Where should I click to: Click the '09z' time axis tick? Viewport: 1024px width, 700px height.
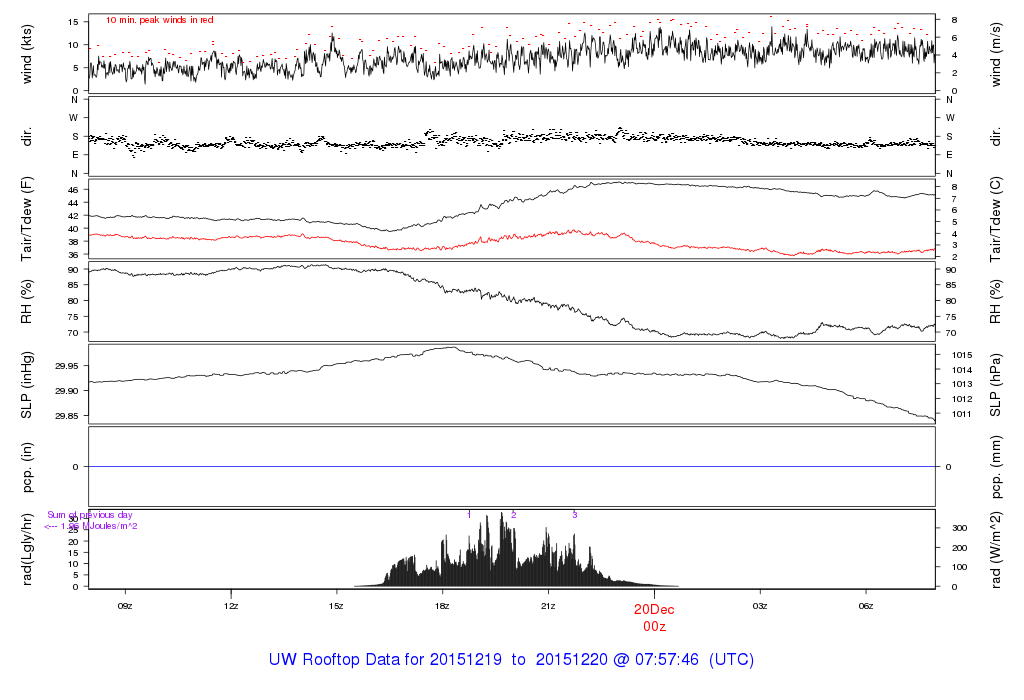pyautogui.click(x=125, y=606)
